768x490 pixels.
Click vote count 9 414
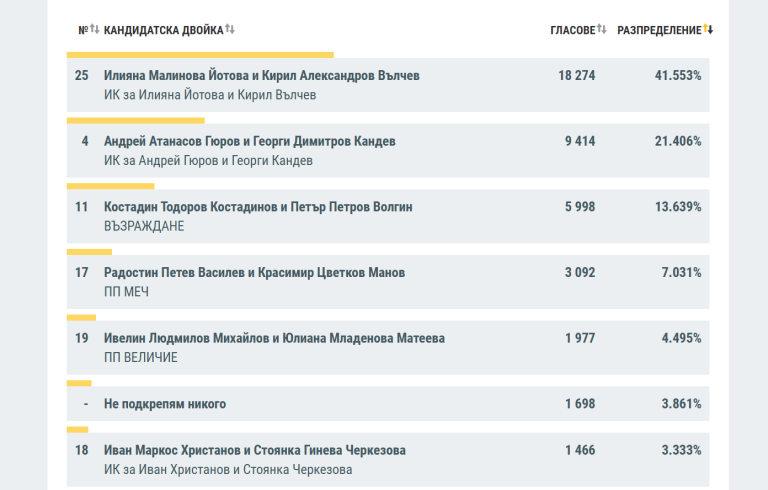coord(580,141)
